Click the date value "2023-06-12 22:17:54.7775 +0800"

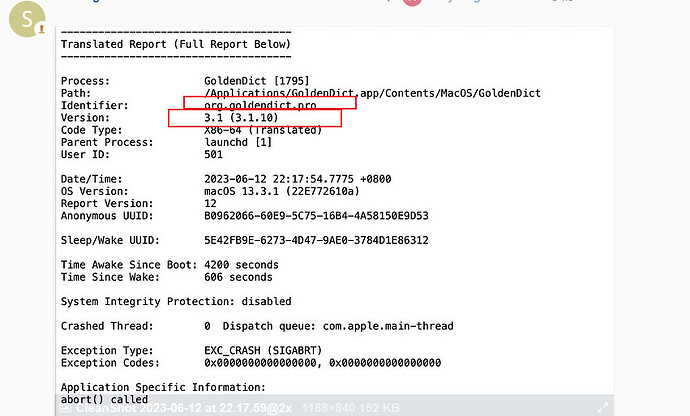click(x=297, y=179)
